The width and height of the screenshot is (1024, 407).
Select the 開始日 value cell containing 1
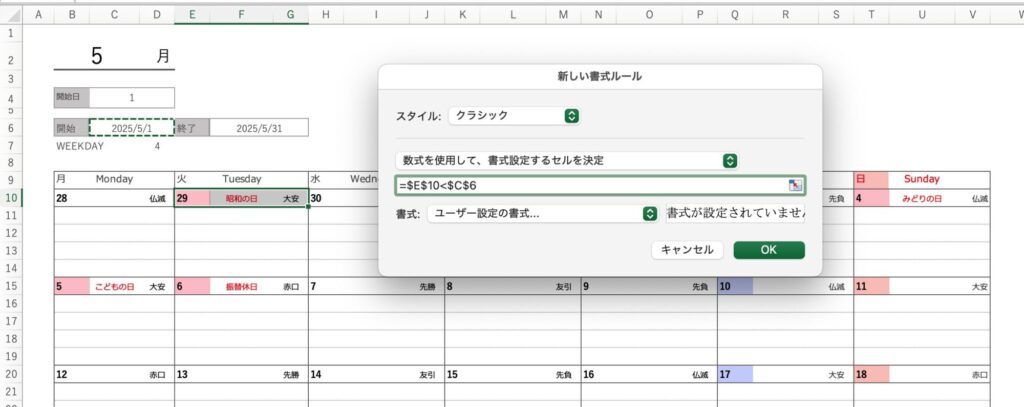pyautogui.click(x=131, y=97)
